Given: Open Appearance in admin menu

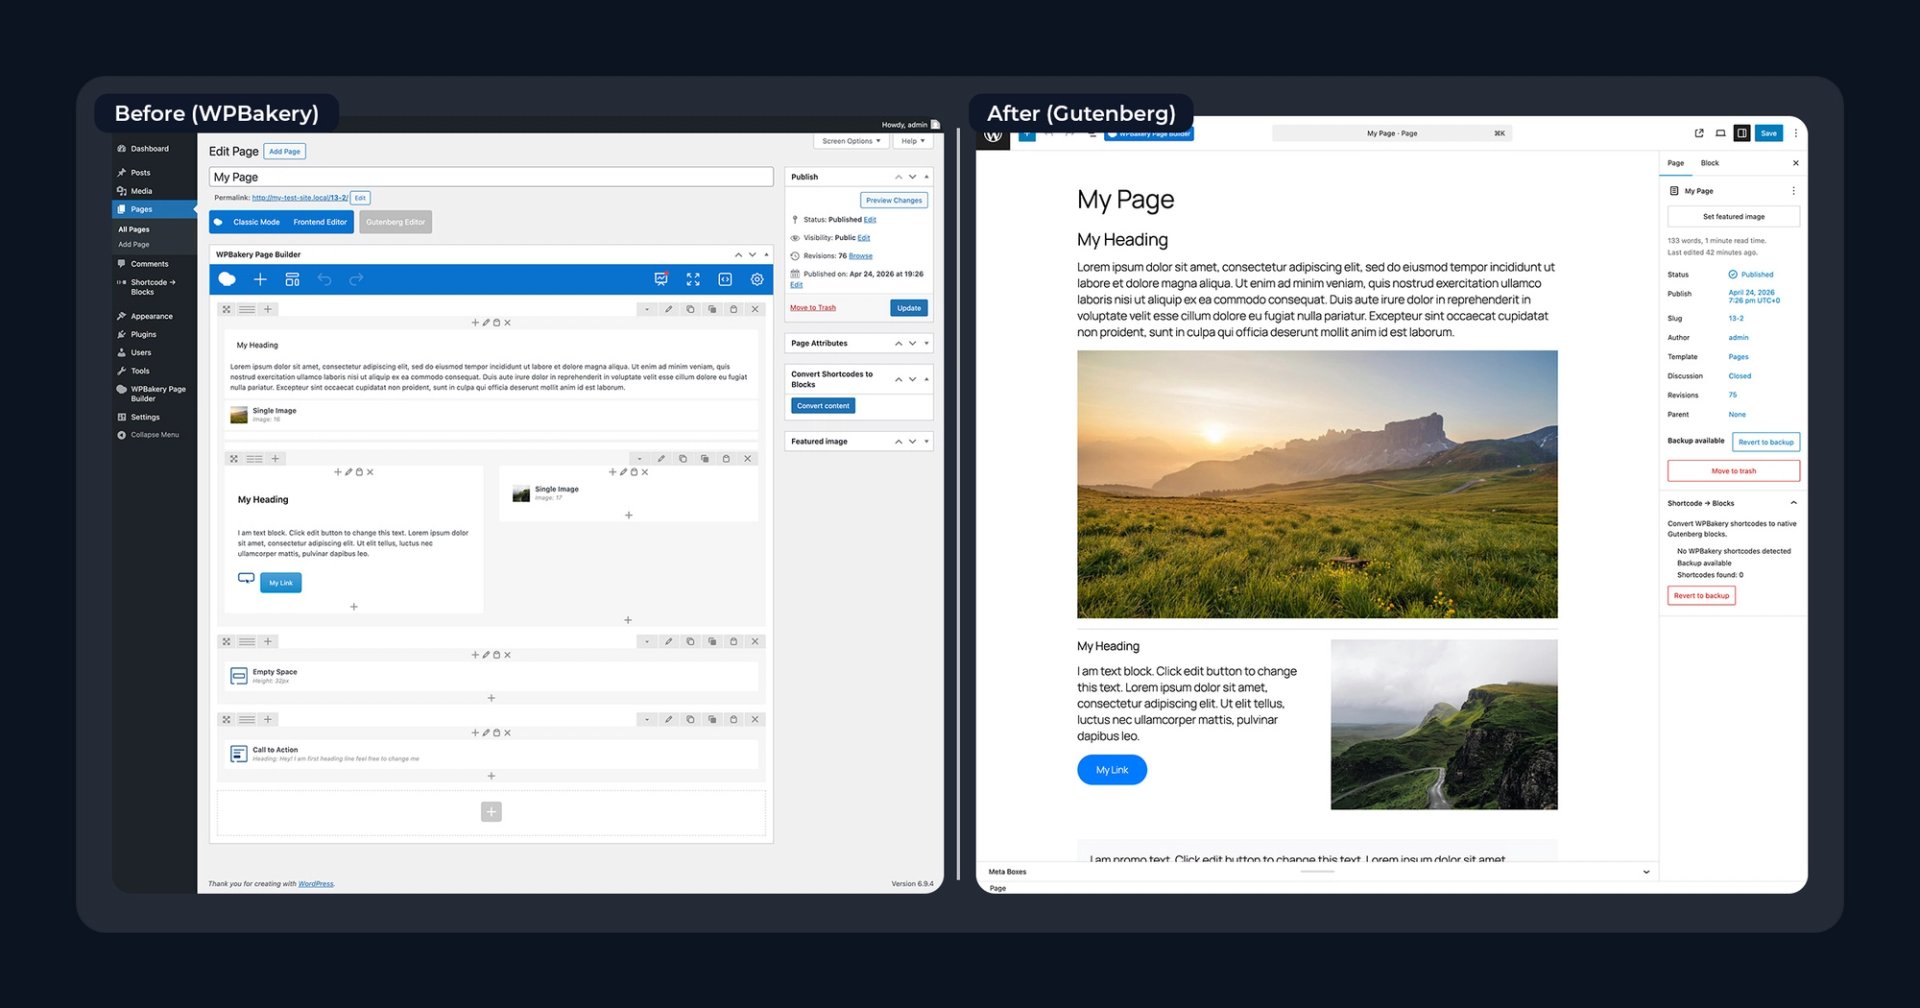Looking at the screenshot, I should click(151, 316).
